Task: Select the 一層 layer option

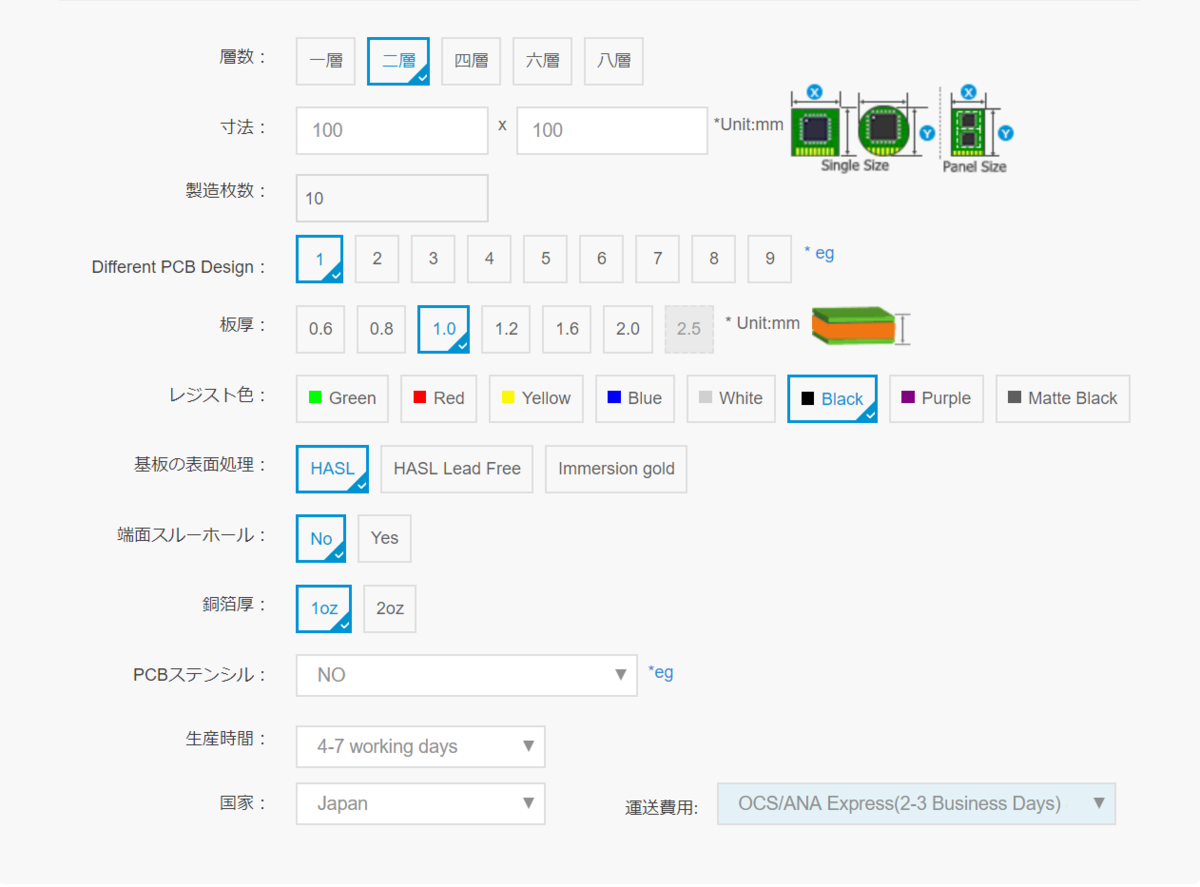Action: pos(326,61)
